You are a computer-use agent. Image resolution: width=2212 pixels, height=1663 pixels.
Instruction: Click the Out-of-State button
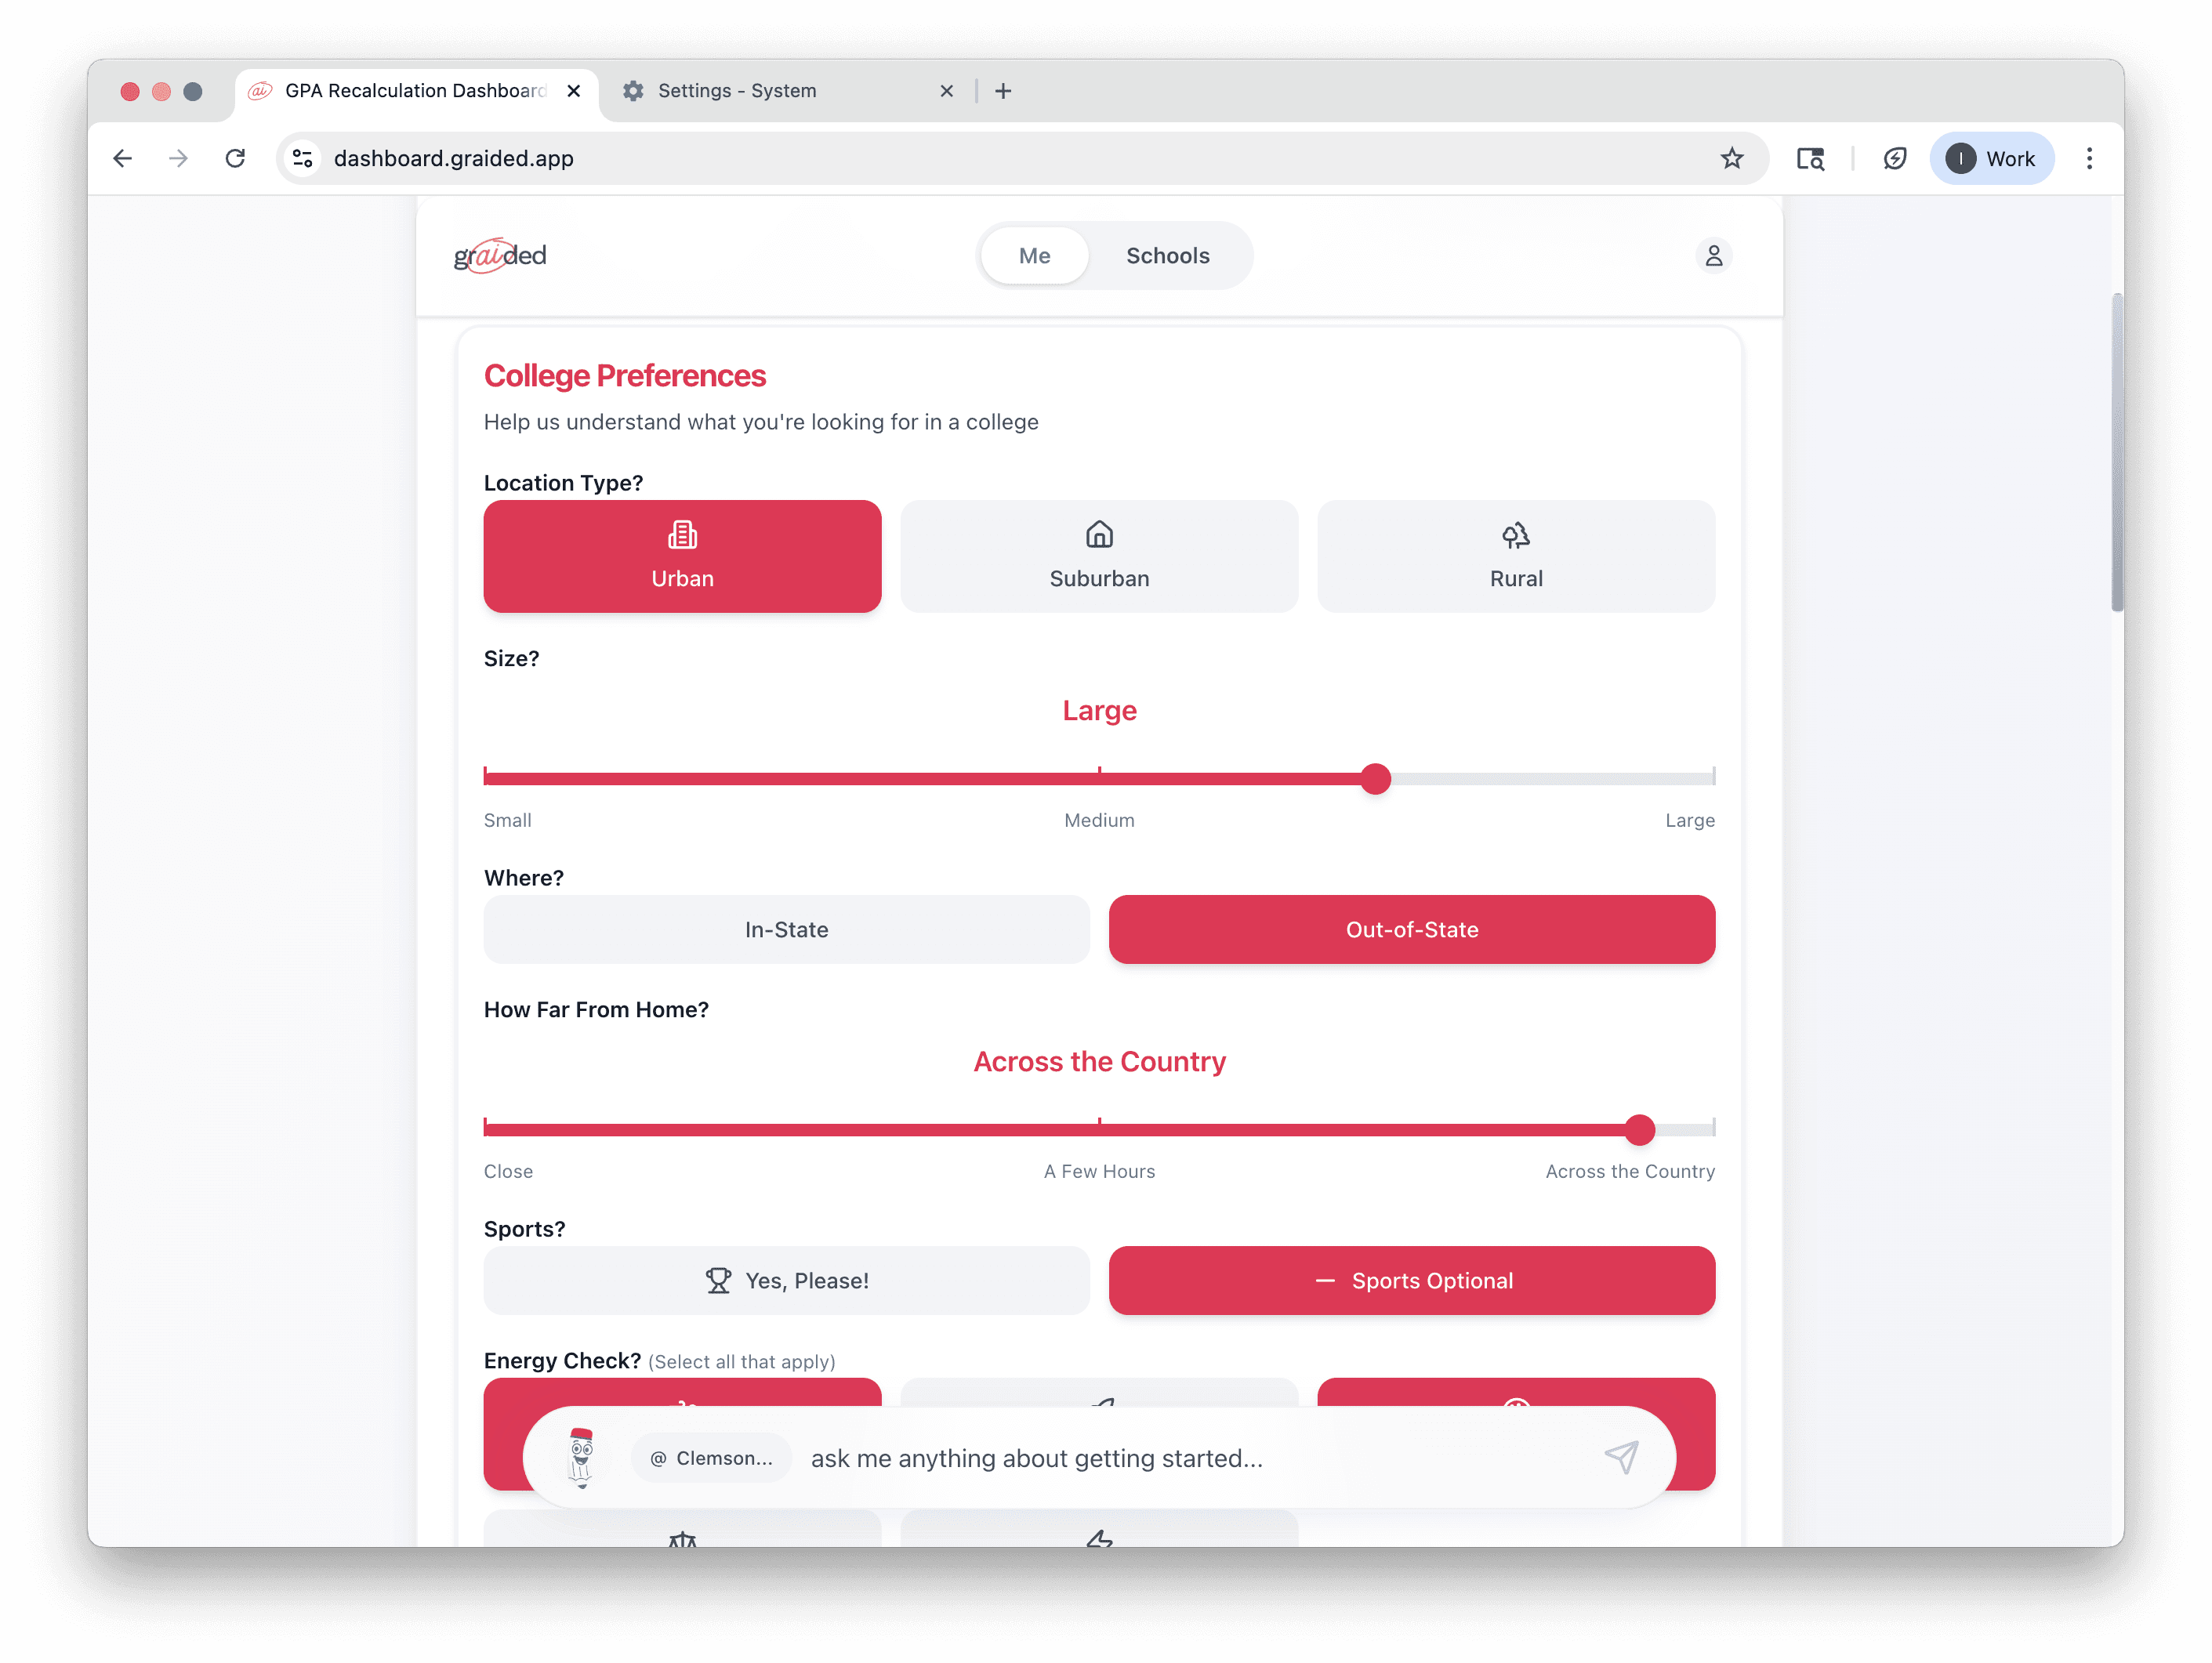click(1411, 929)
